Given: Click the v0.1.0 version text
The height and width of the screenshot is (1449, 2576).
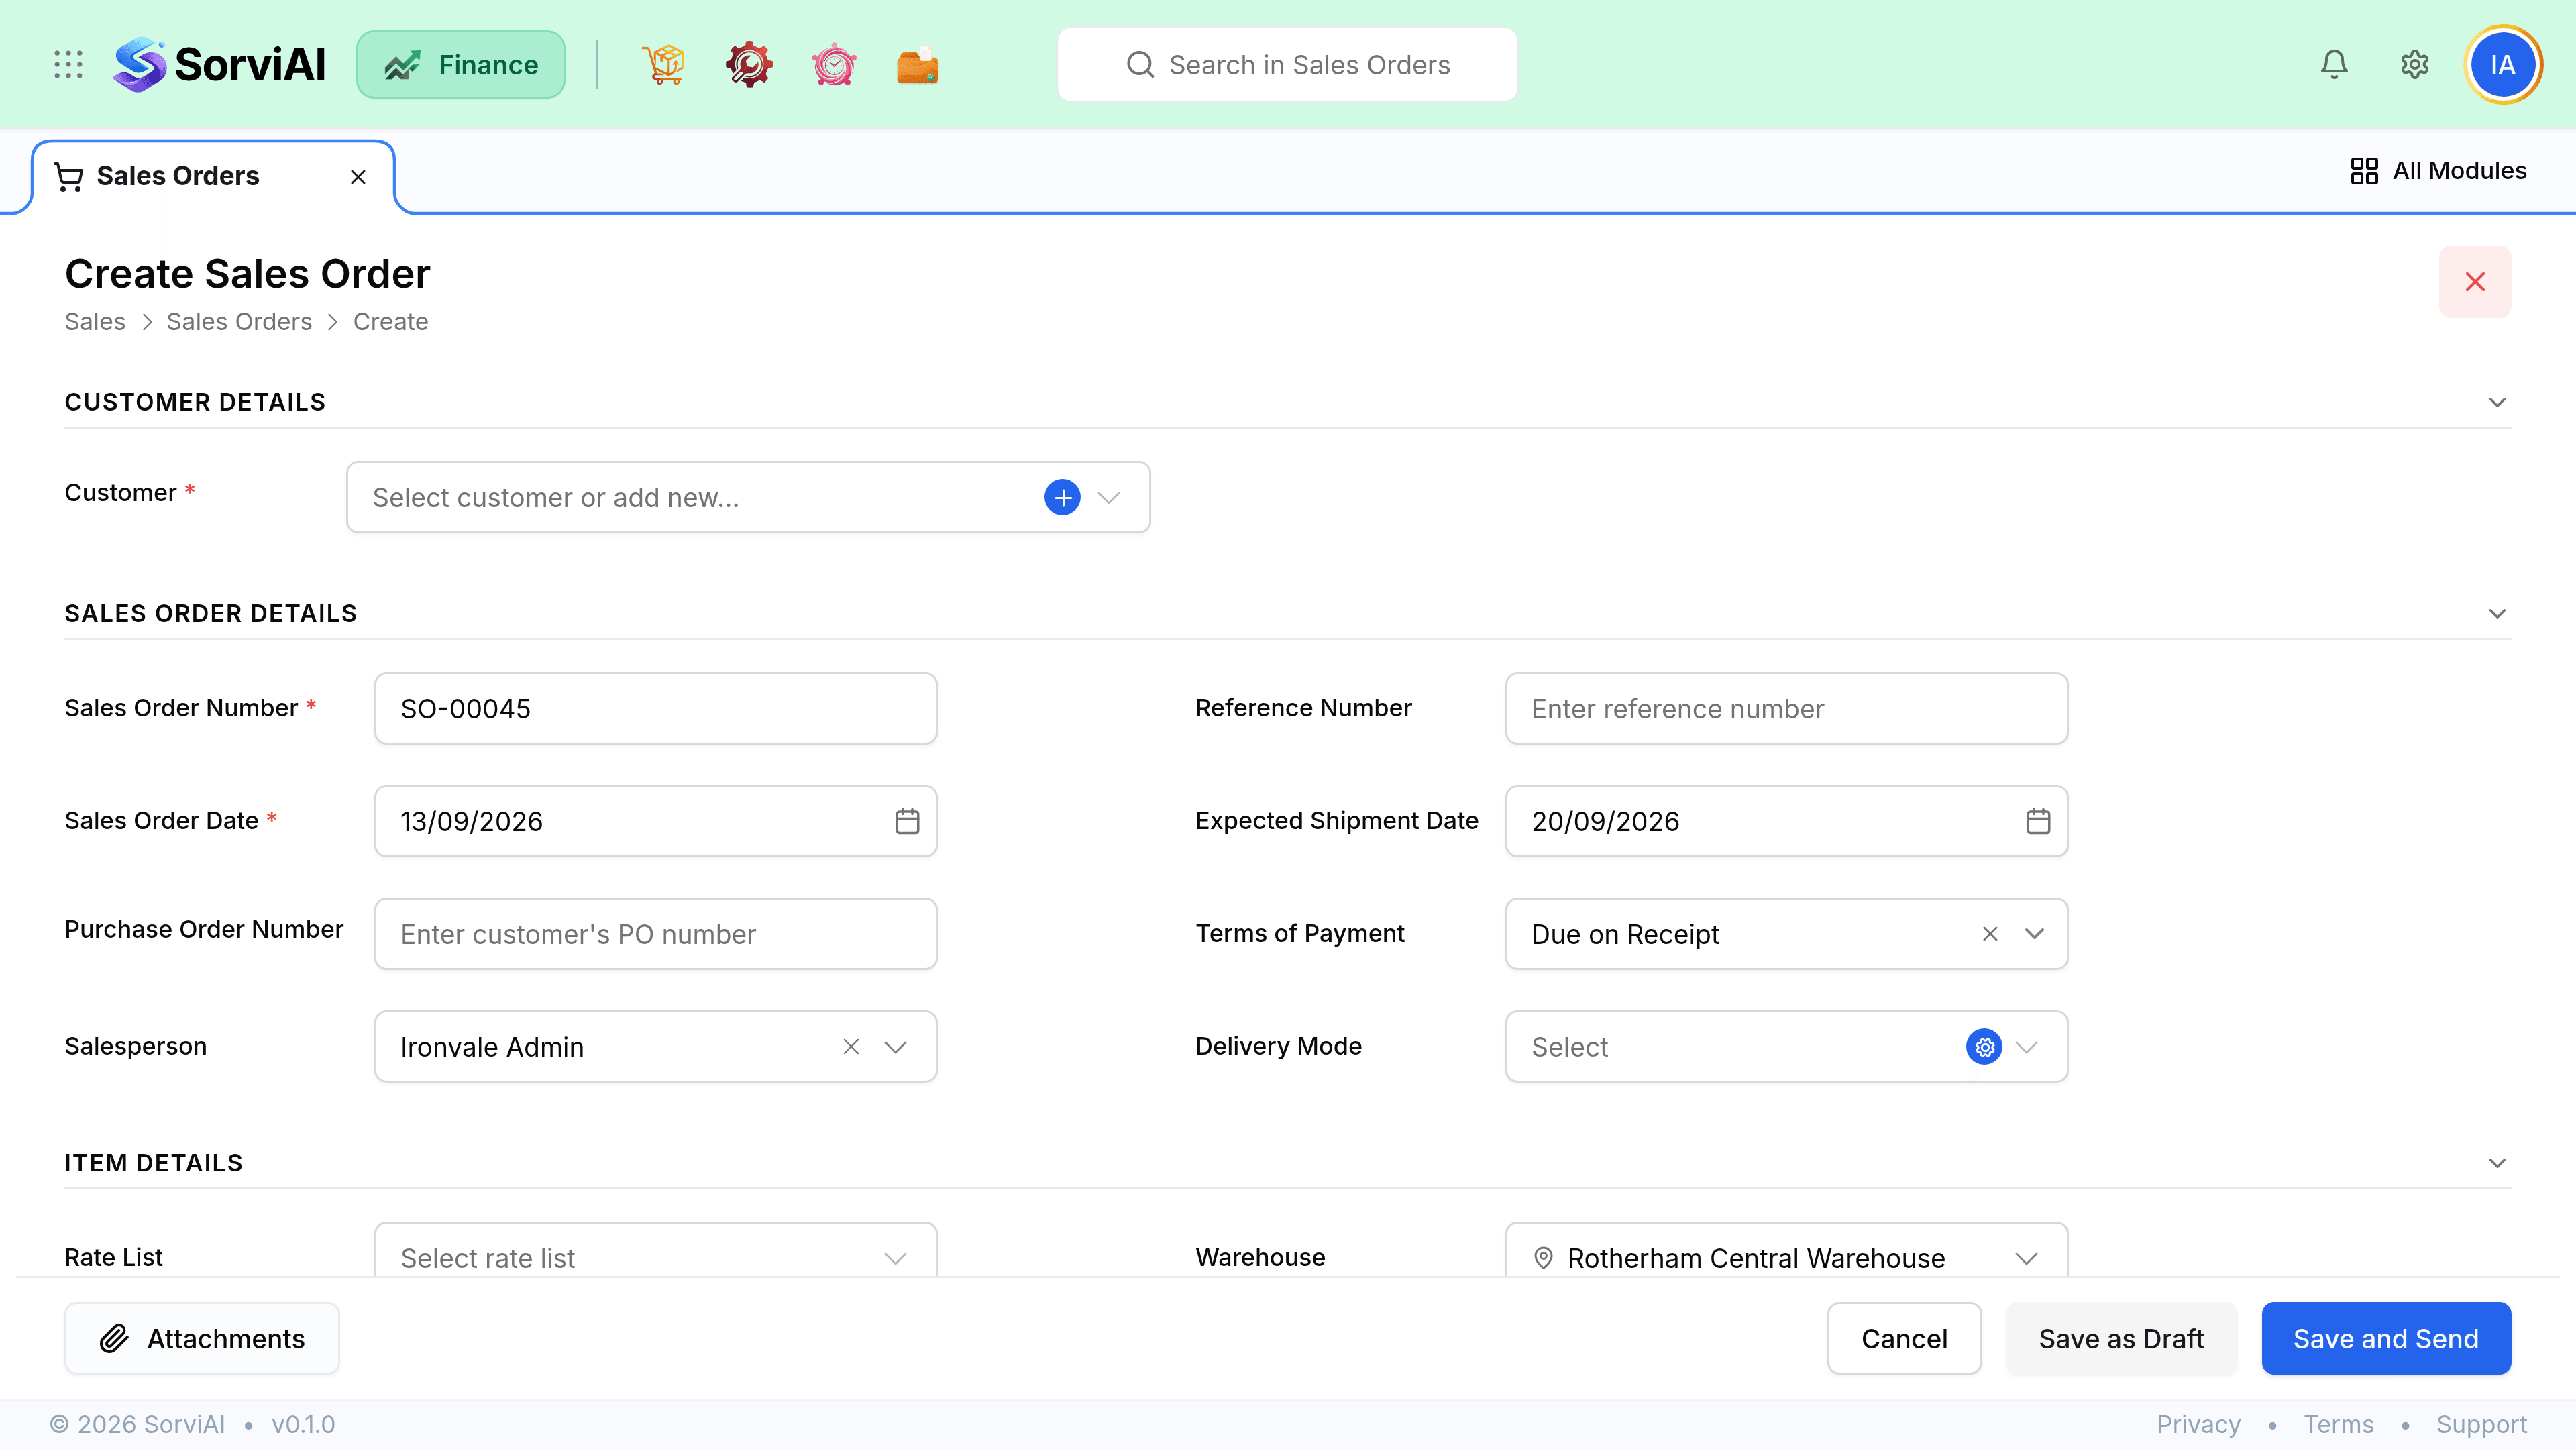Looking at the screenshot, I should [x=303, y=1425].
